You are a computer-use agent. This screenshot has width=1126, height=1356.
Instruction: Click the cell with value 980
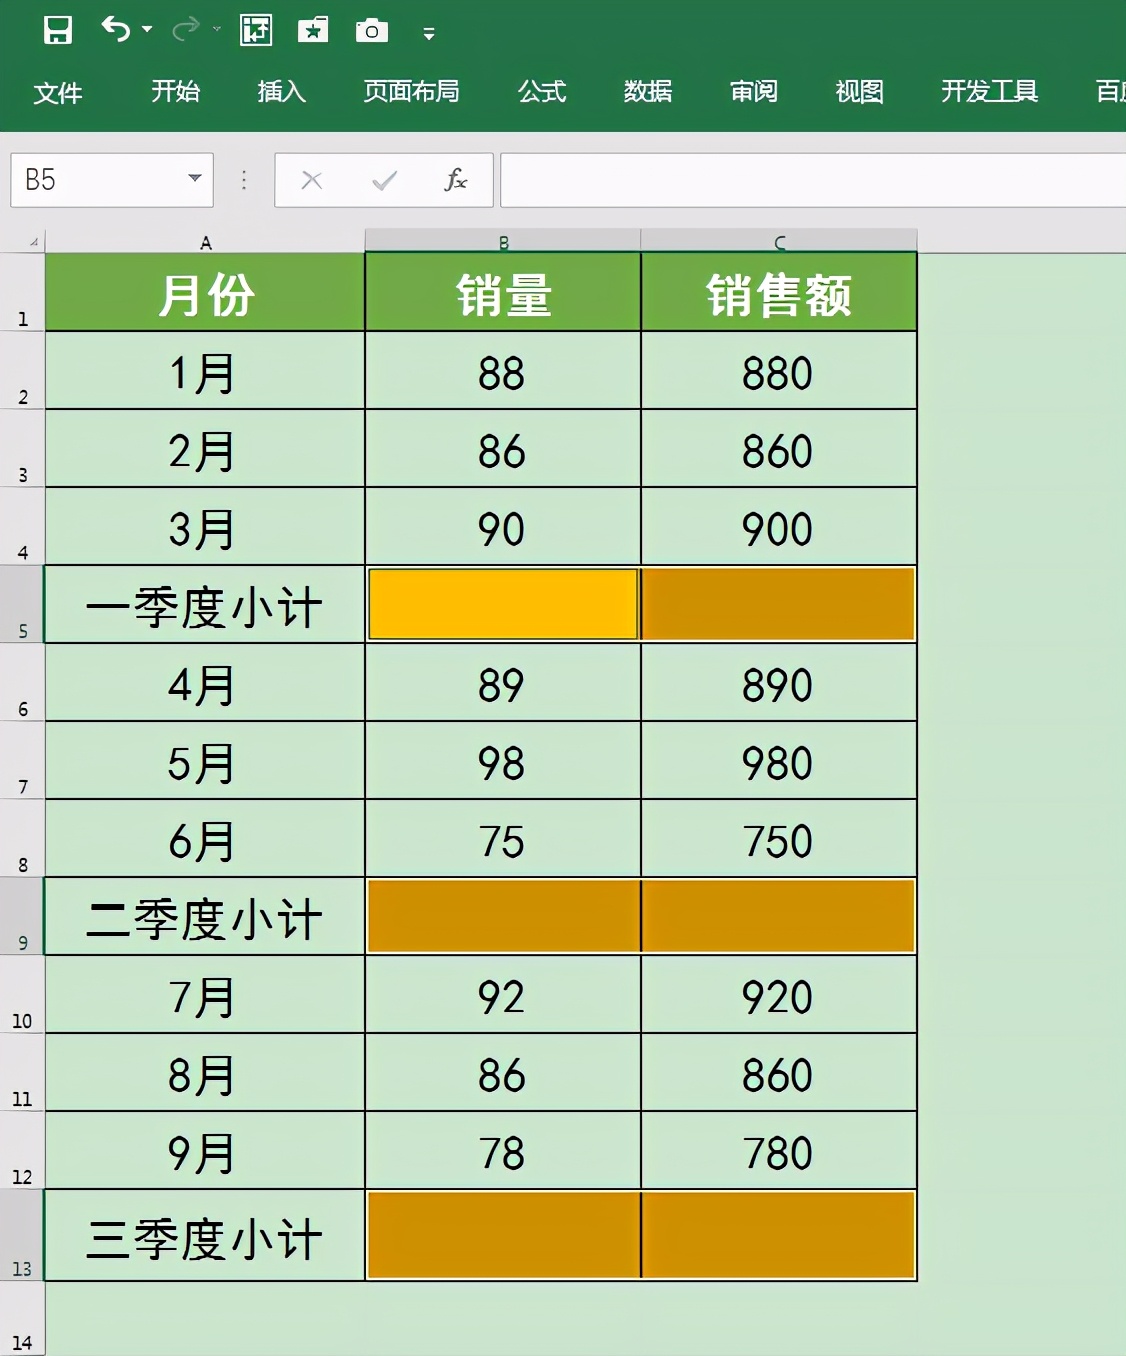point(779,761)
